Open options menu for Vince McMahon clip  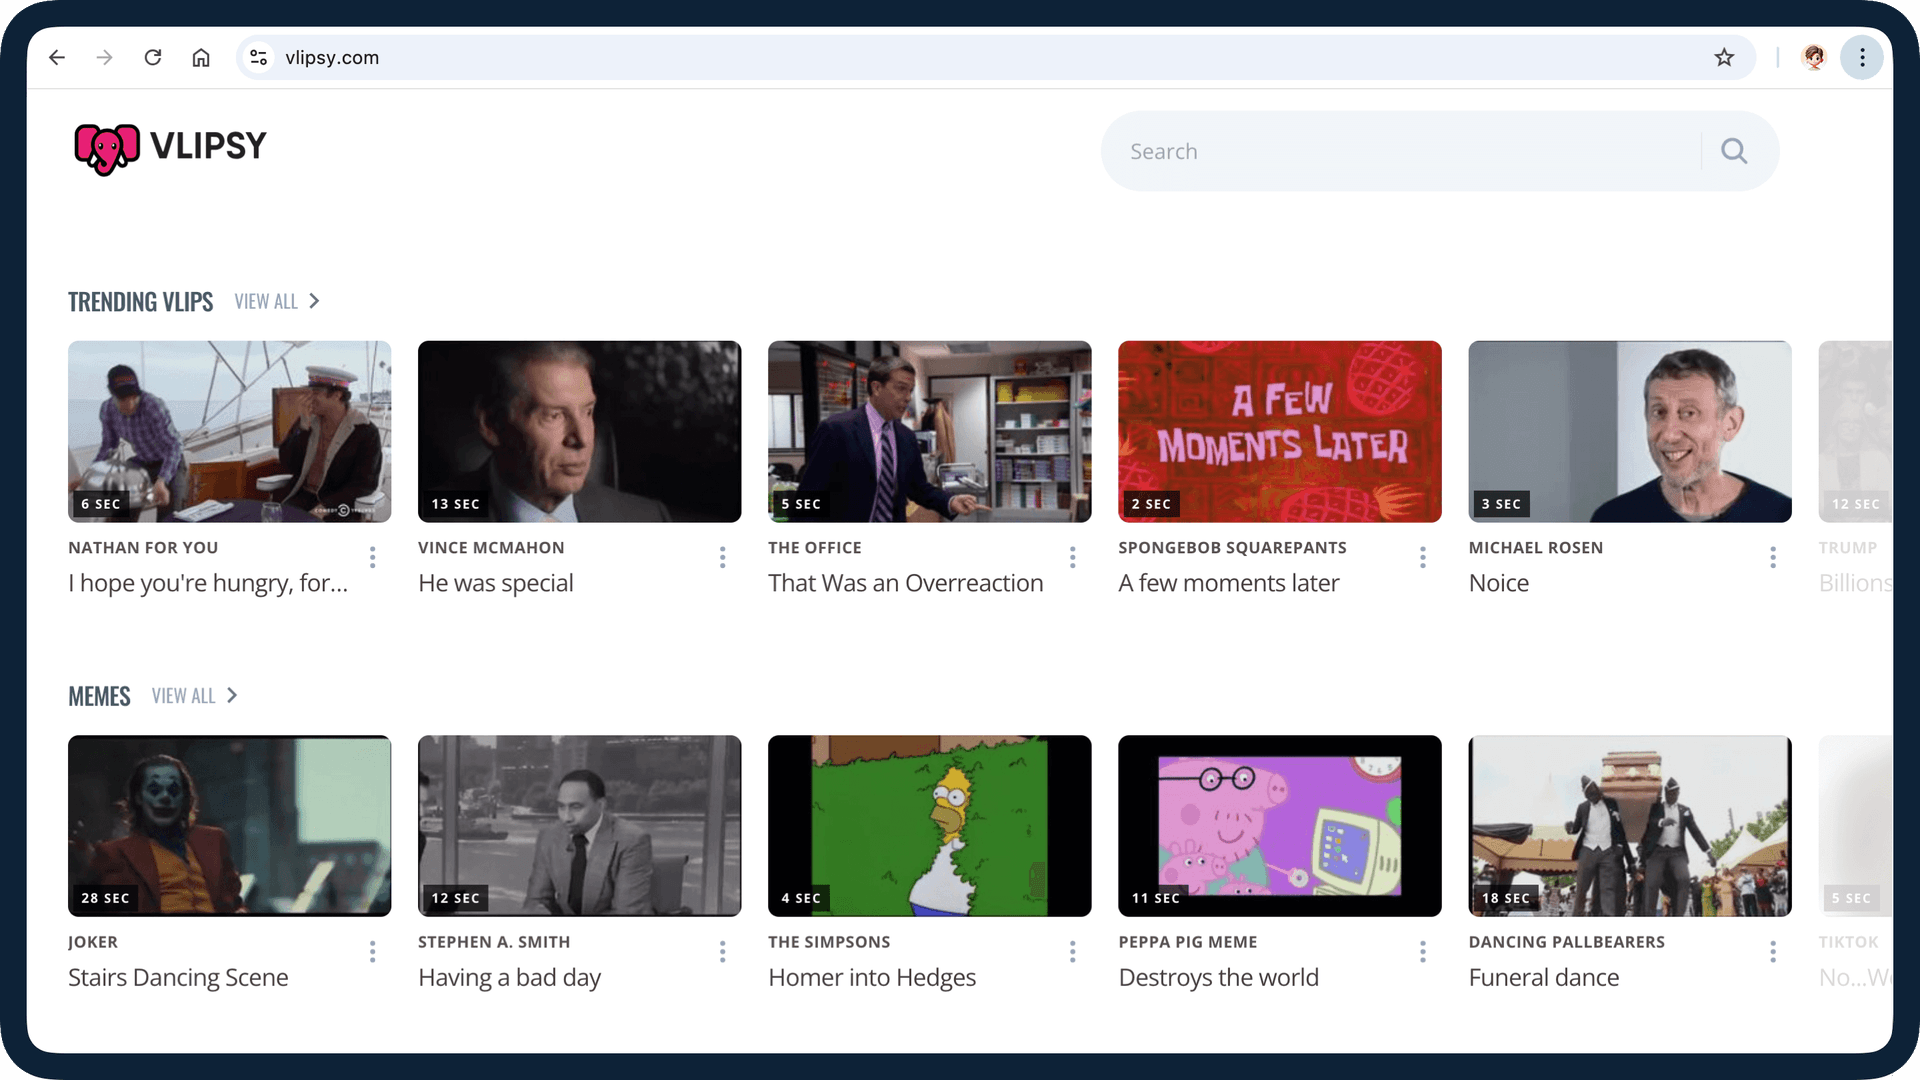click(x=722, y=557)
